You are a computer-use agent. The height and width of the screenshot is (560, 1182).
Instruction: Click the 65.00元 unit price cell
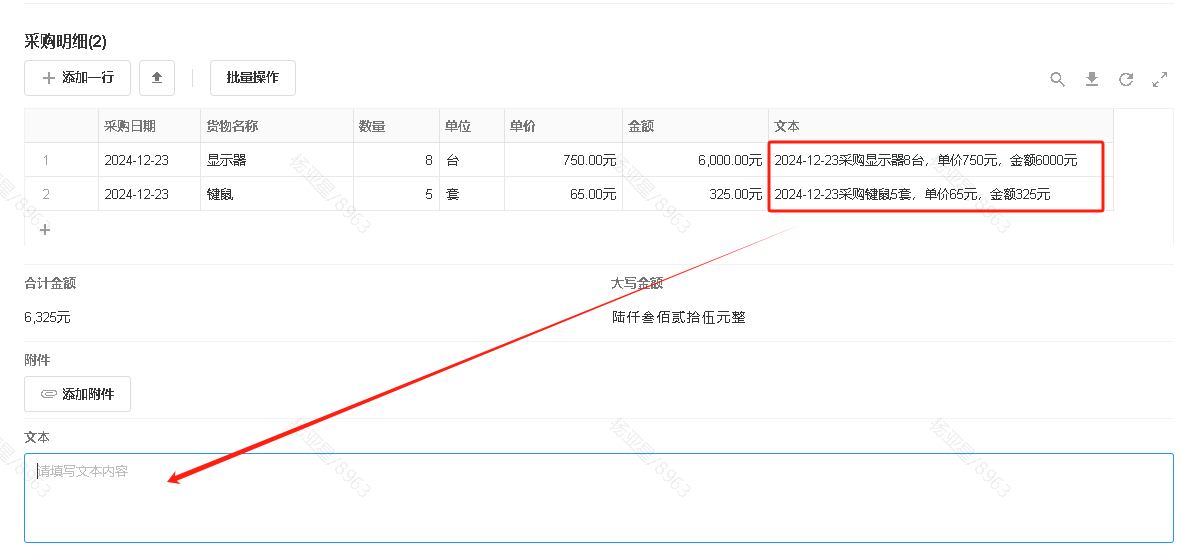pyautogui.click(x=563, y=194)
